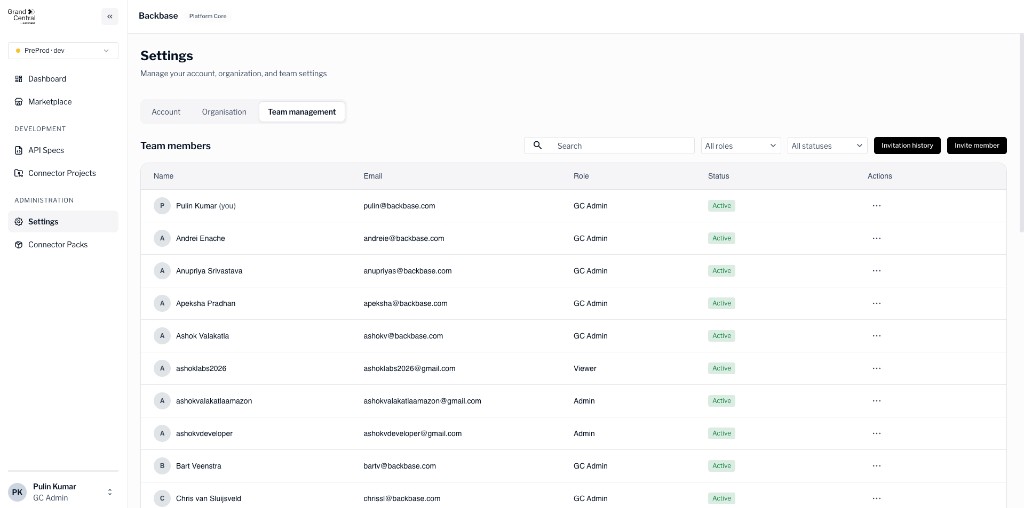
Task: Open the PreProd · dev environment dropdown
Action: (63, 50)
